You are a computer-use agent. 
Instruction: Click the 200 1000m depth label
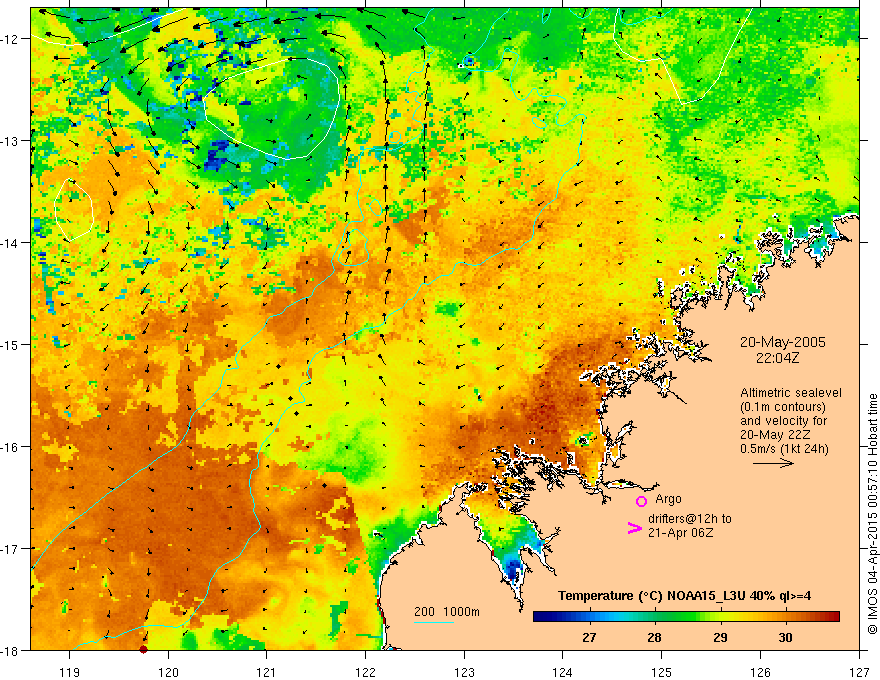pos(447,612)
